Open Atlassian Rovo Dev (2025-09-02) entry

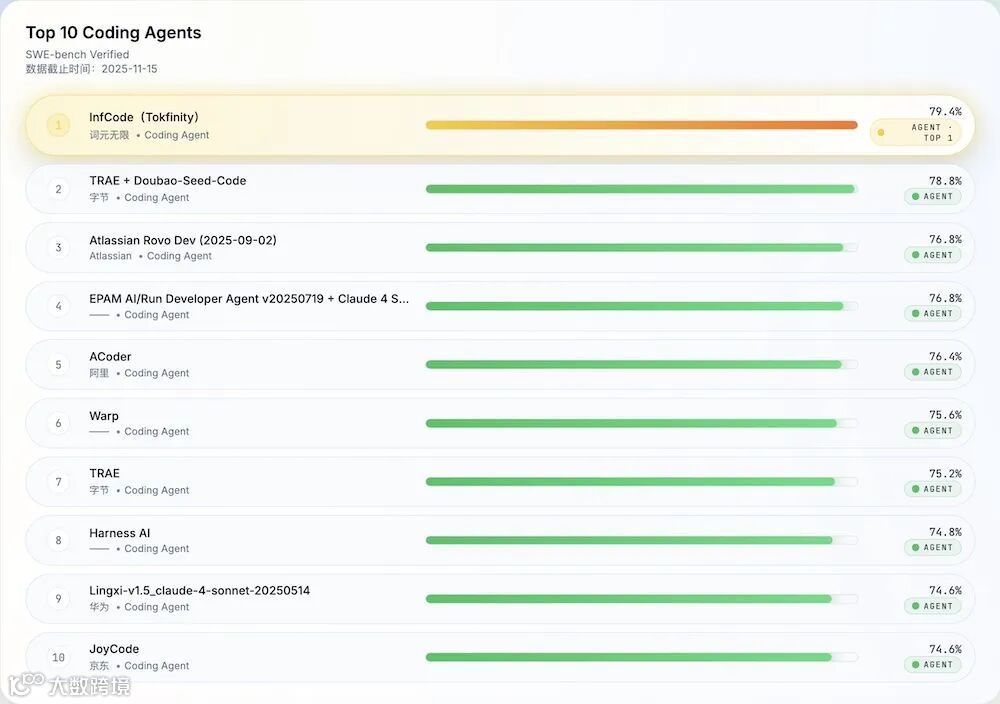183,240
